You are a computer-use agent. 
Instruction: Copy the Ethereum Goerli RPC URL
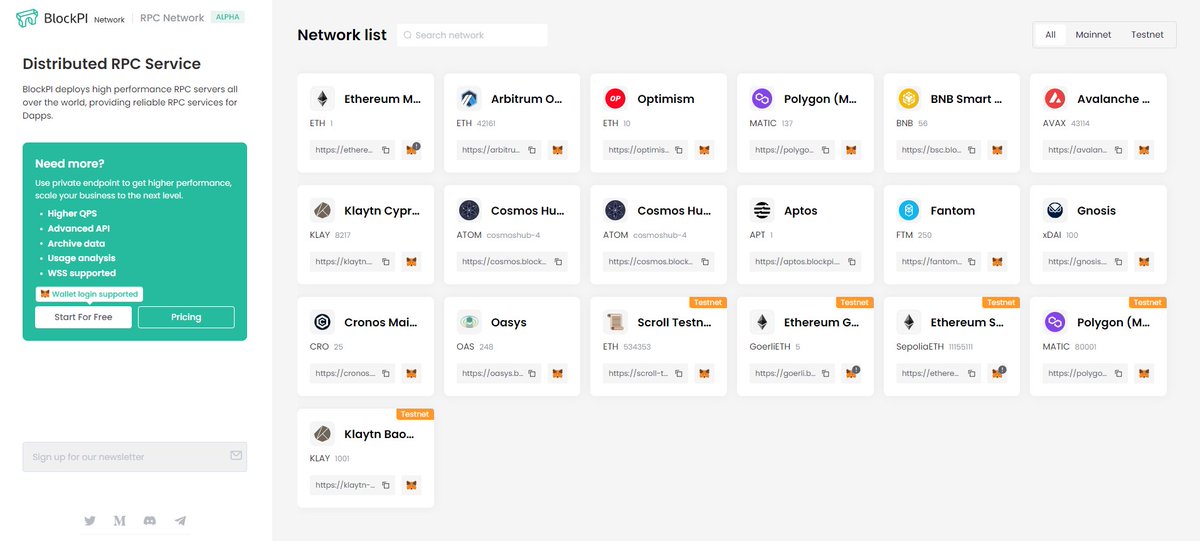(x=825, y=373)
